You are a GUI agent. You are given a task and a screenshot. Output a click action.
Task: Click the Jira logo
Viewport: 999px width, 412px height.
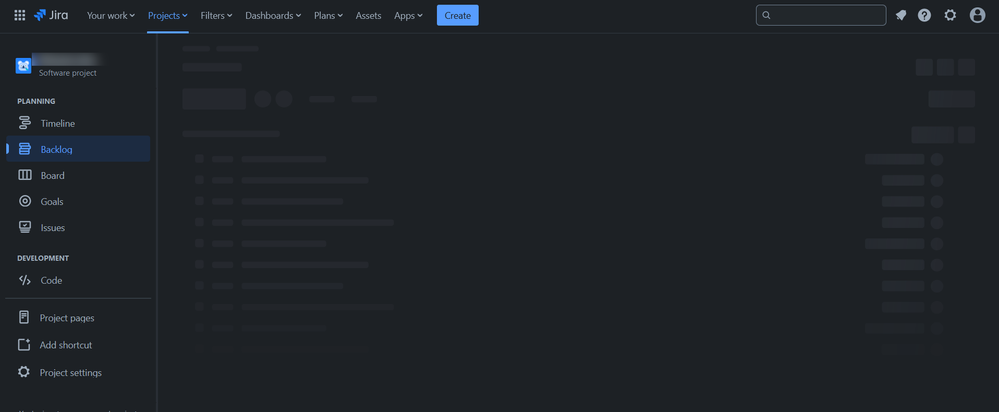click(51, 15)
